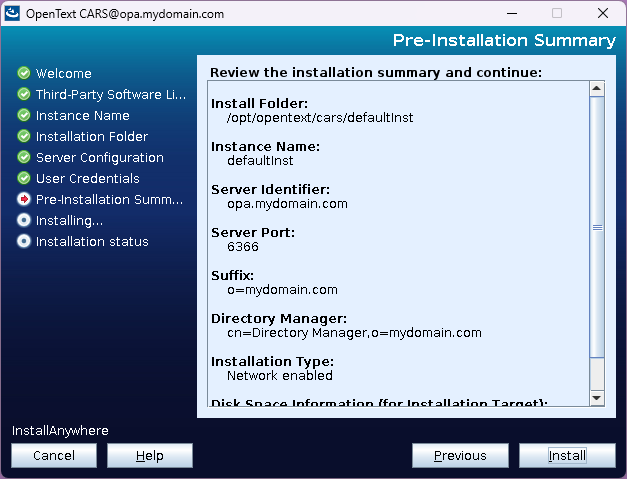
Task: Click the defaultInst value under Instance Name
Action: pos(260,161)
